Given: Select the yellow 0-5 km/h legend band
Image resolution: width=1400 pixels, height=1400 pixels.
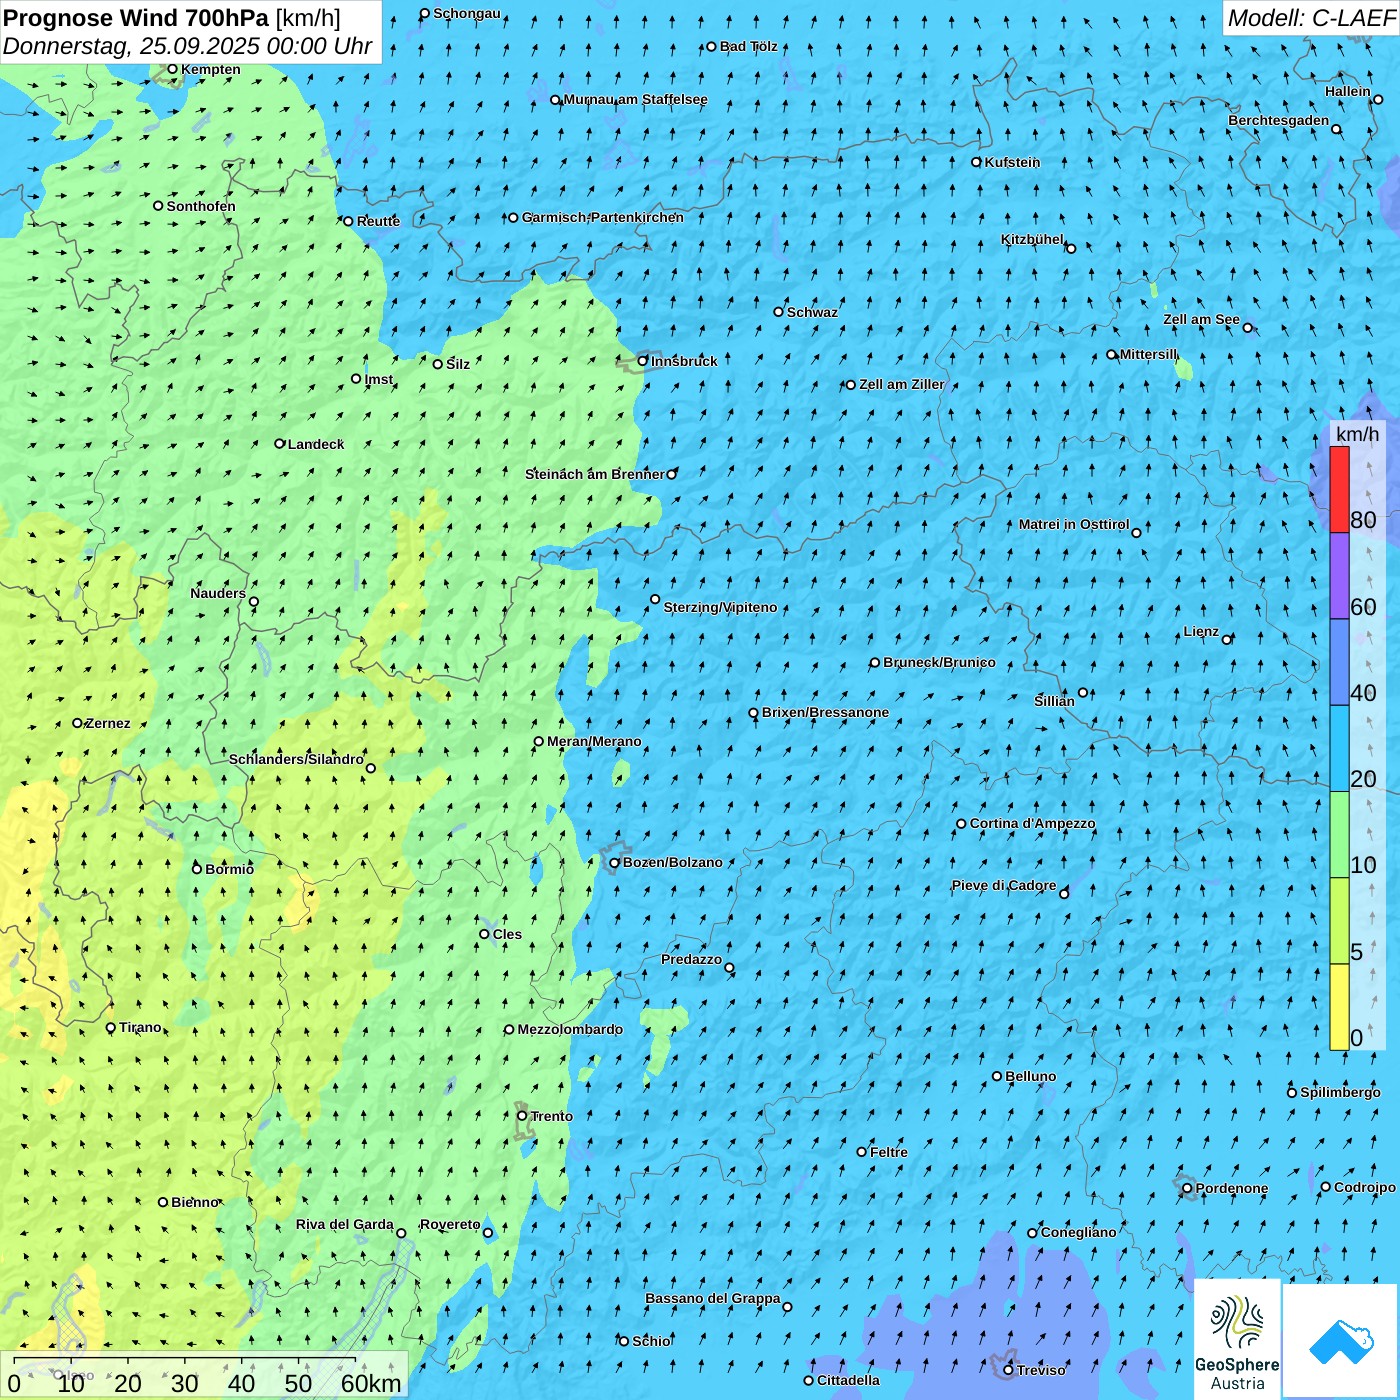Looking at the screenshot, I should click(1339, 1007).
